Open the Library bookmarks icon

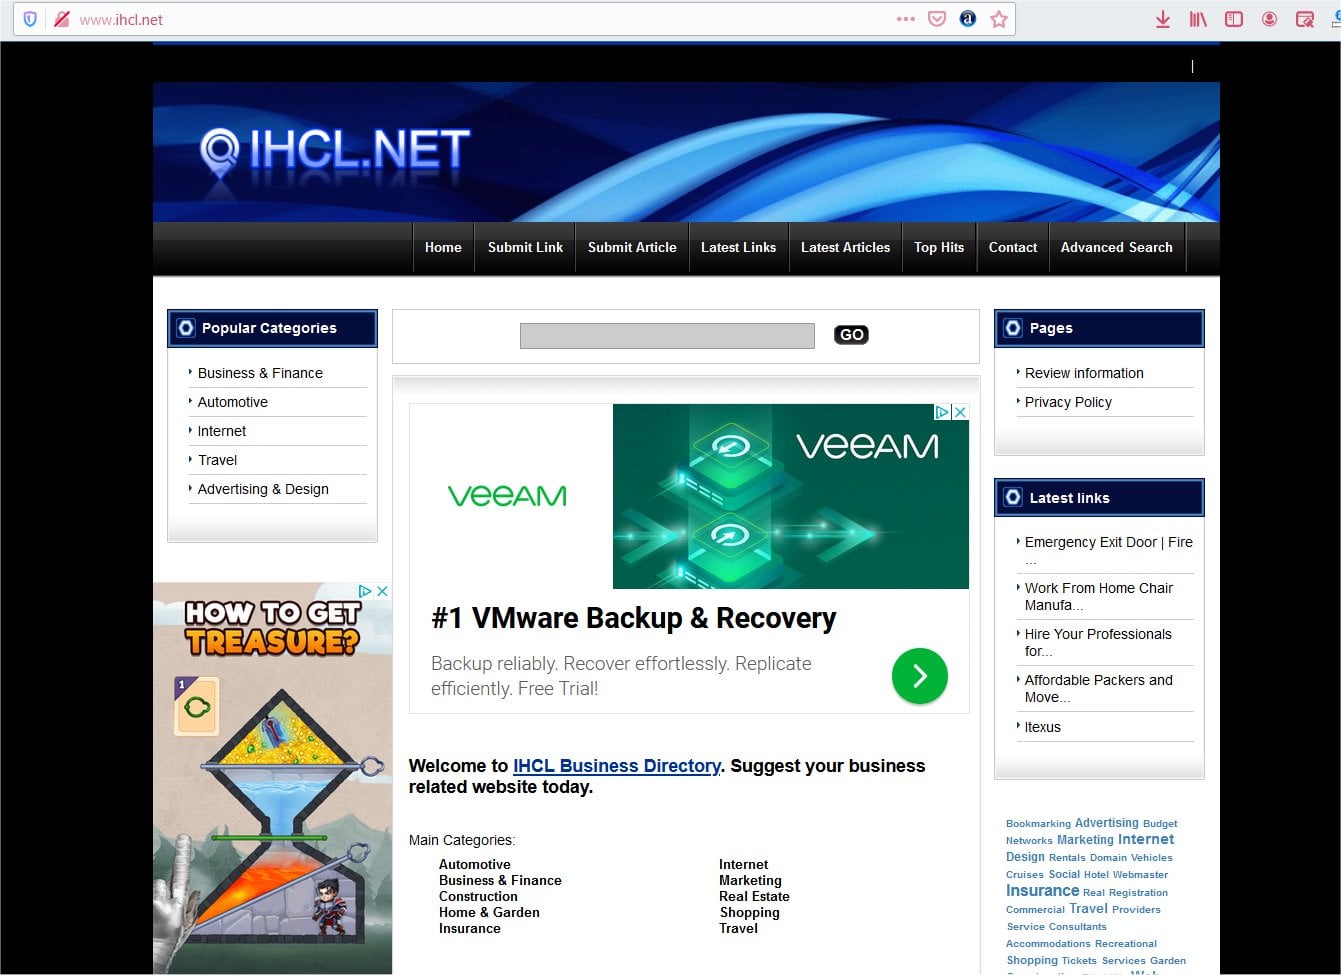click(1198, 19)
